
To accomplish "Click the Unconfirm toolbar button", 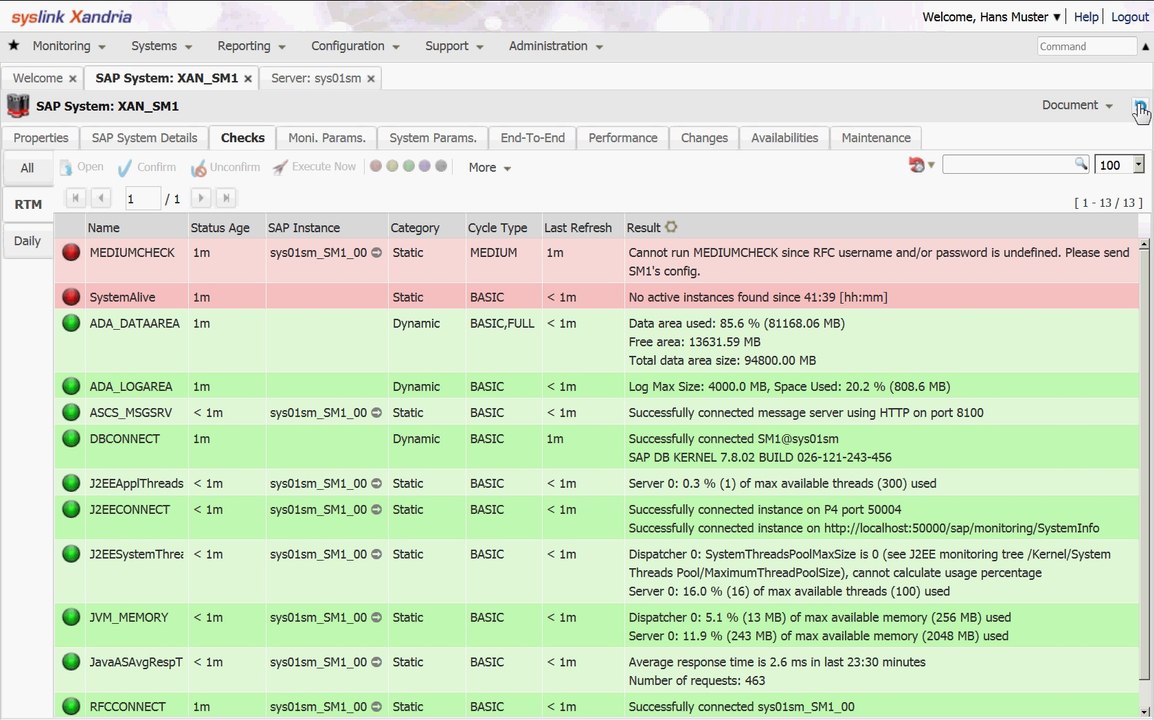I will (225, 167).
